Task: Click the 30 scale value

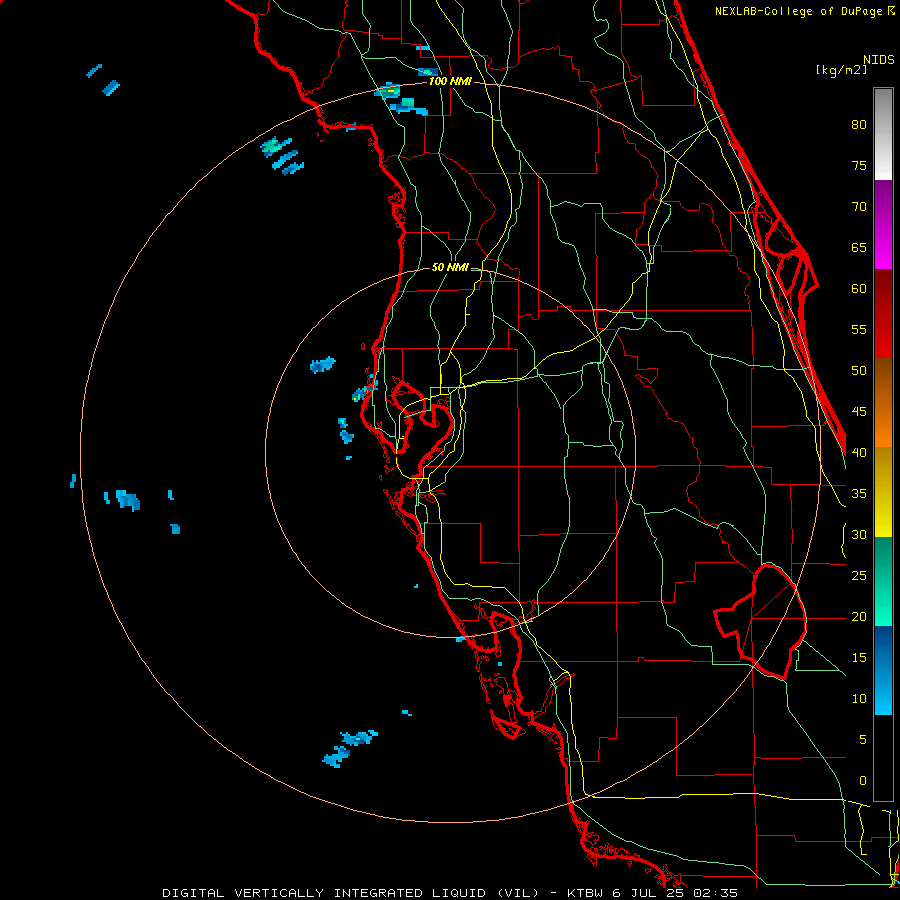Action: pos(859,534)
